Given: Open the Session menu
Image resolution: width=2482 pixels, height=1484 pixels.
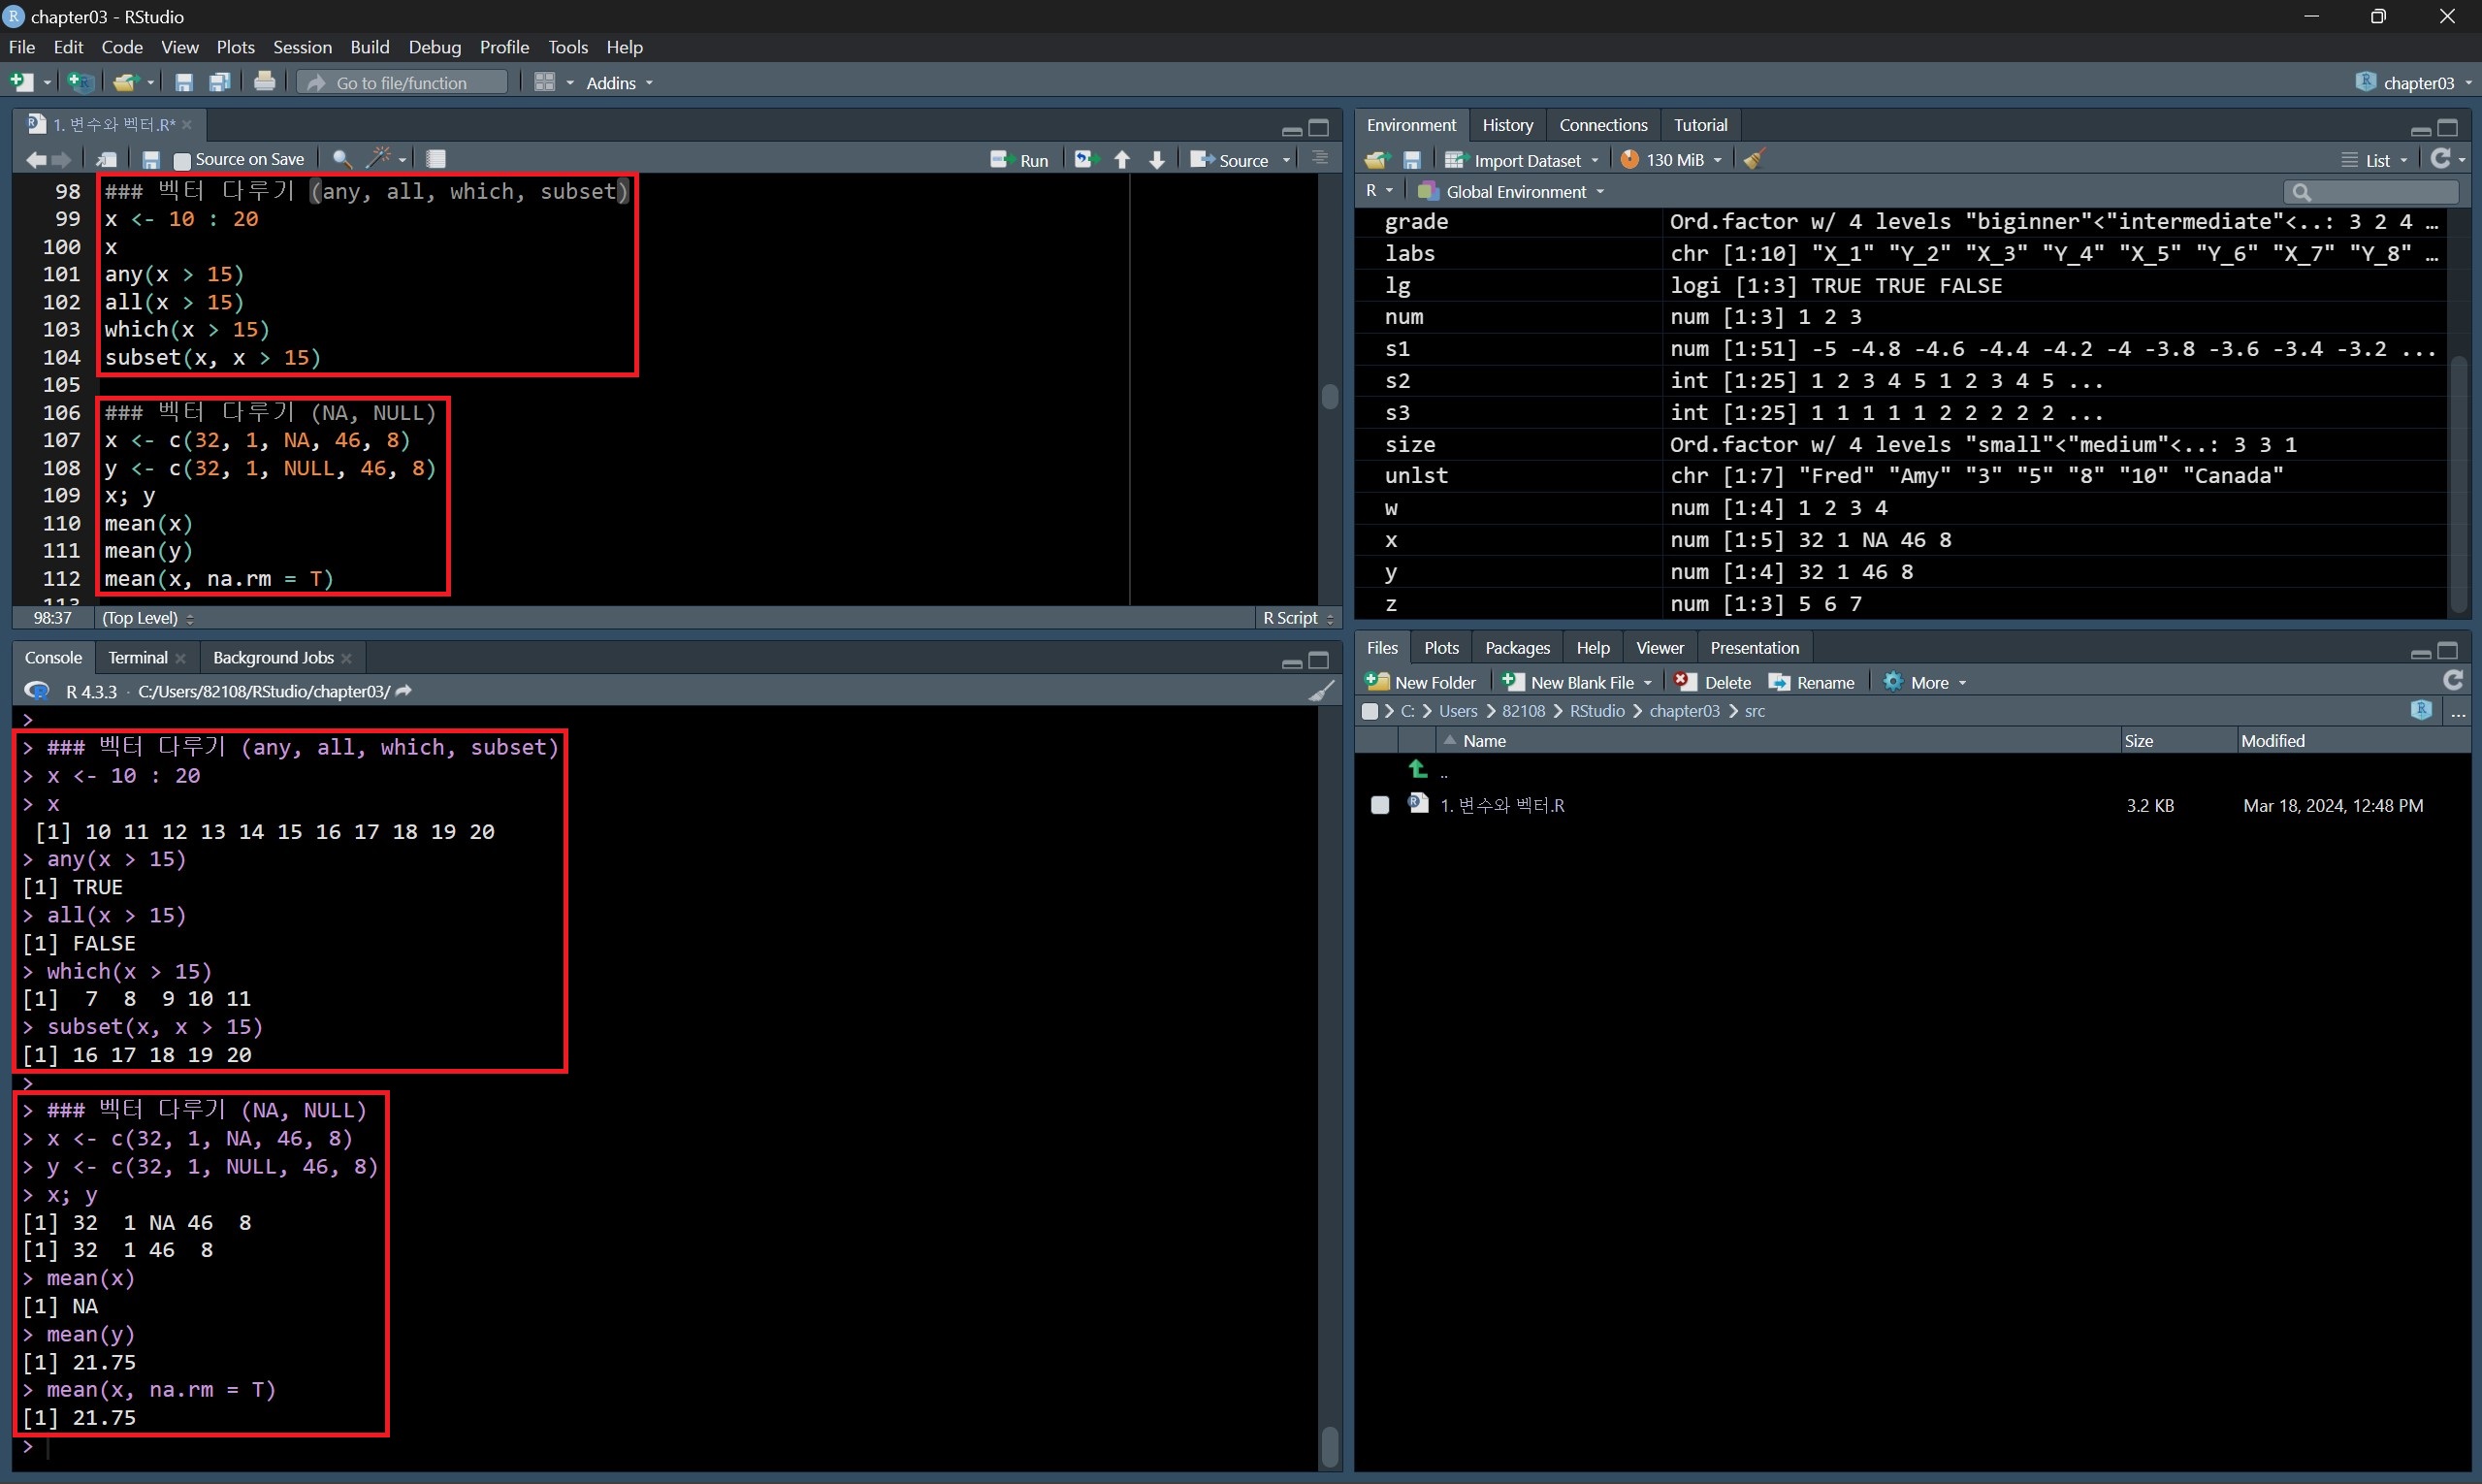Looking at the screenshot, I should pos(302,47).
